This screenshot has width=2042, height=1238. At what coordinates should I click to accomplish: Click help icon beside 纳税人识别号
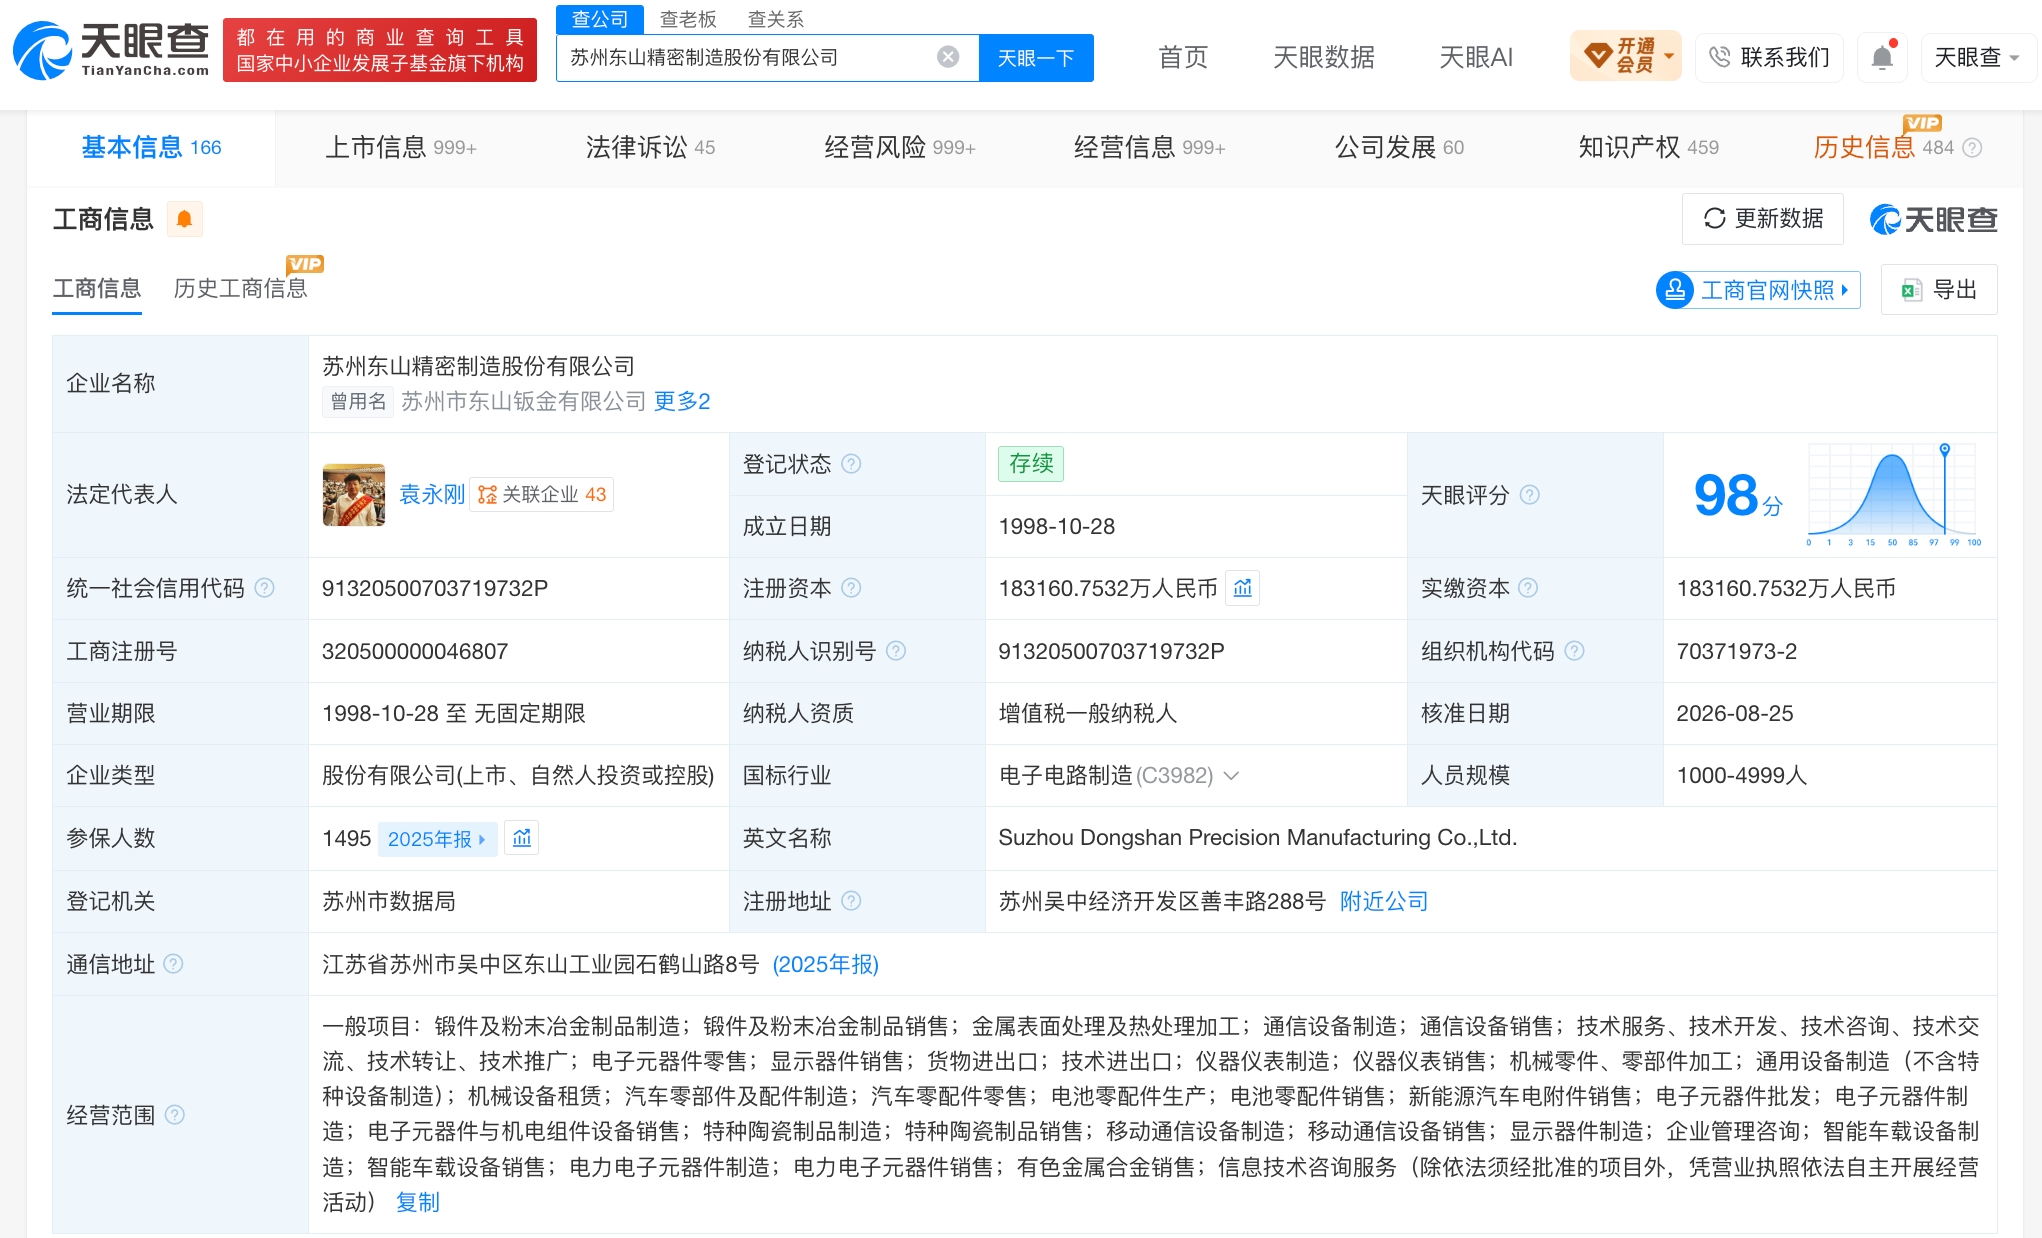point(896,651)
